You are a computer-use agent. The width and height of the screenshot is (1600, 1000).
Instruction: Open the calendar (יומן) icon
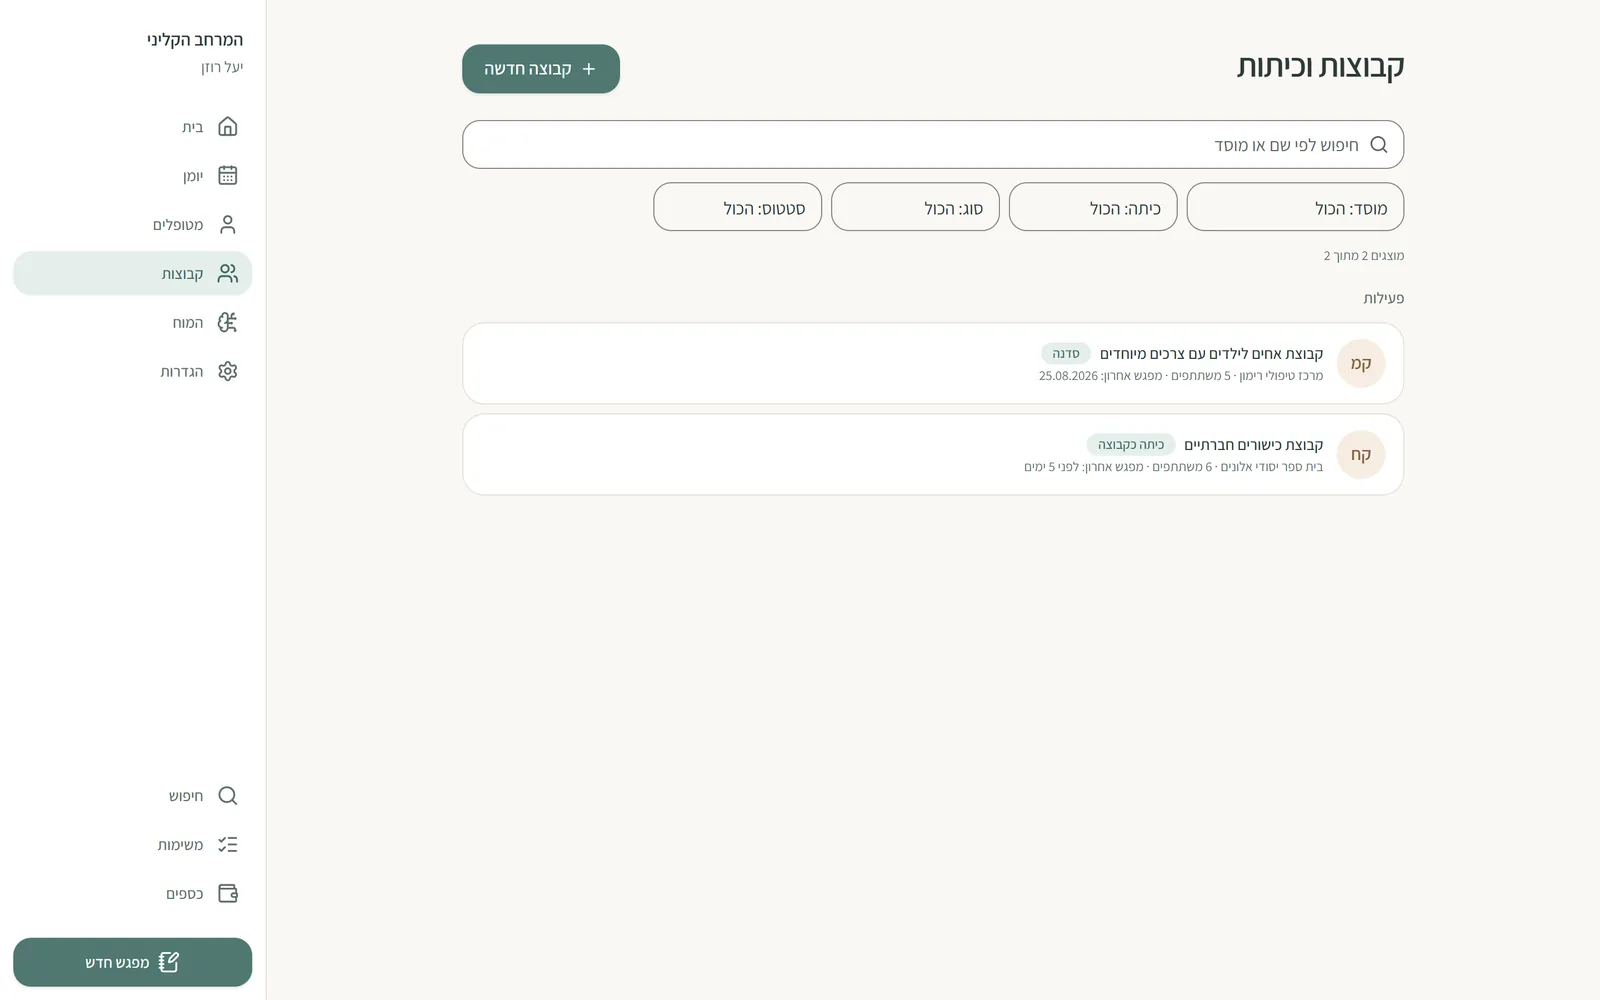(228, 175)
